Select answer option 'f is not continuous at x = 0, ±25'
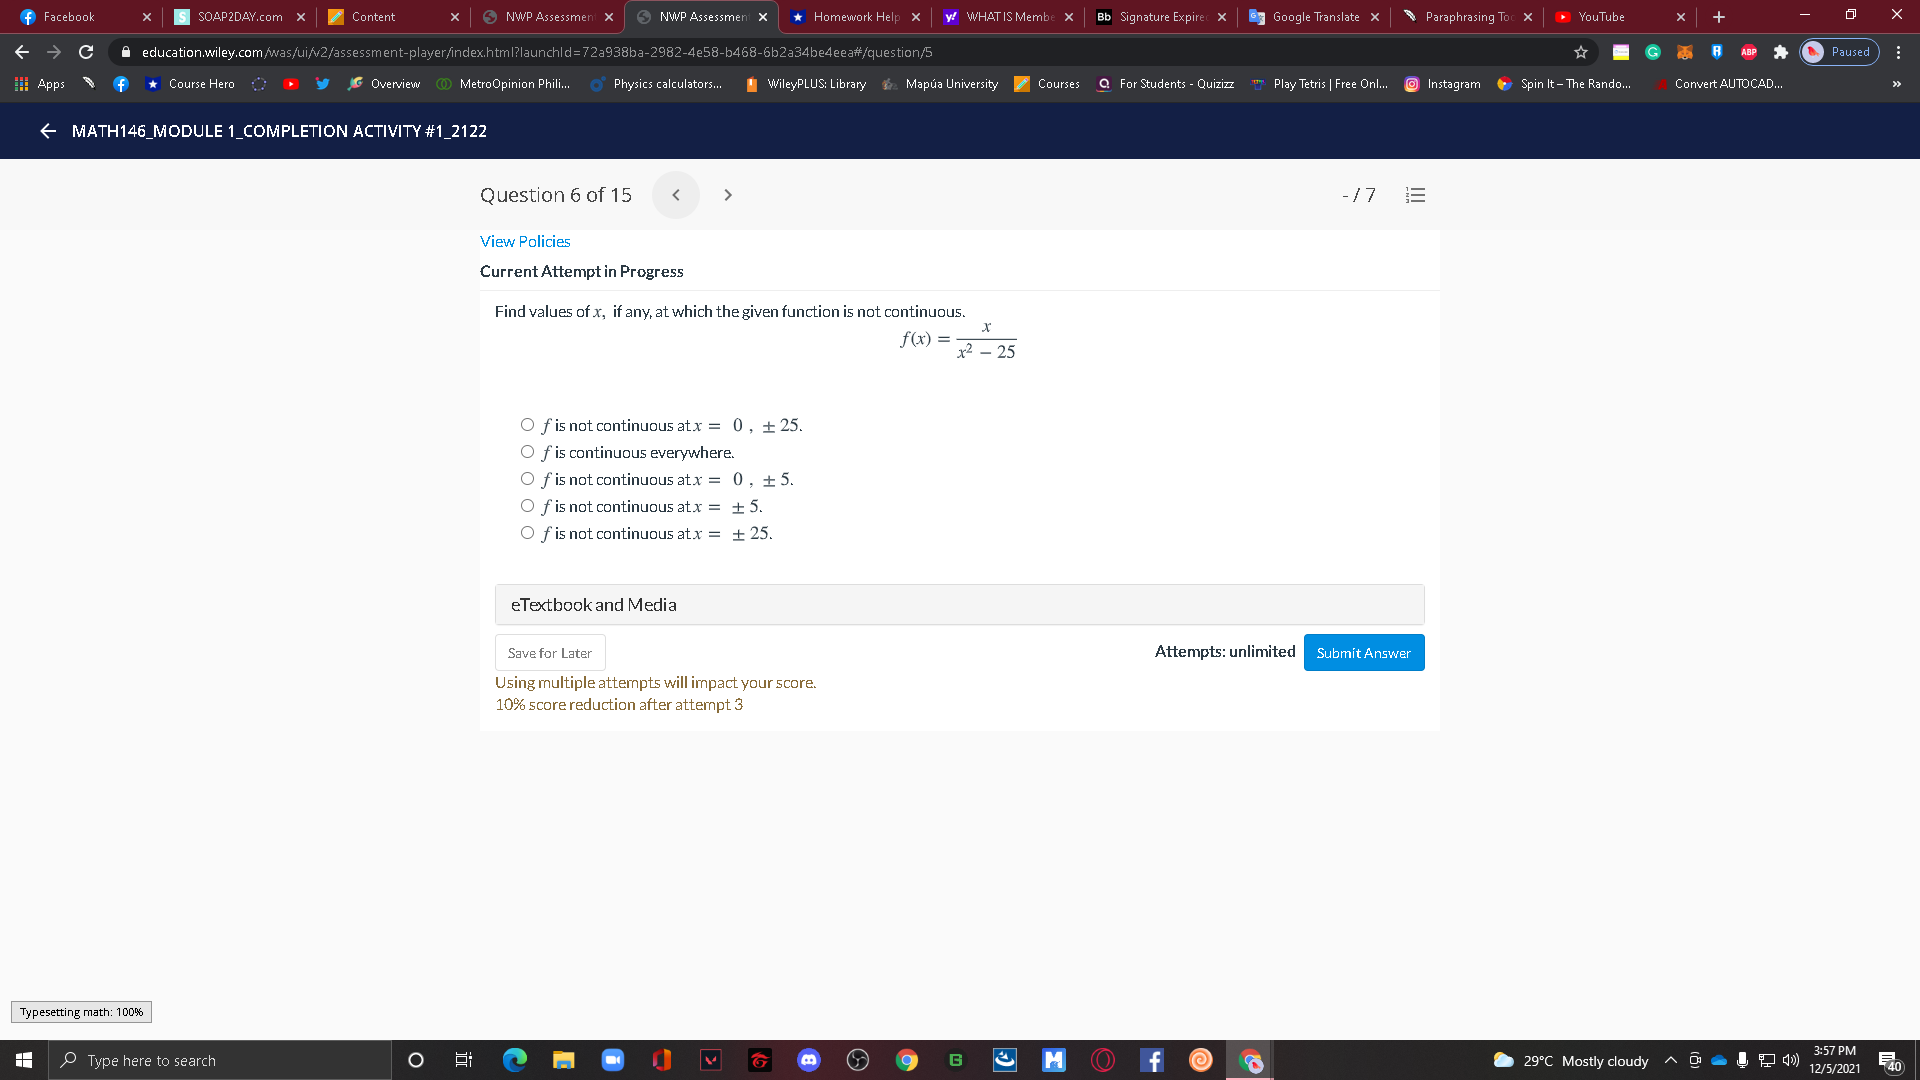The image size is (1920, 1080). click(x=527, y=424)
